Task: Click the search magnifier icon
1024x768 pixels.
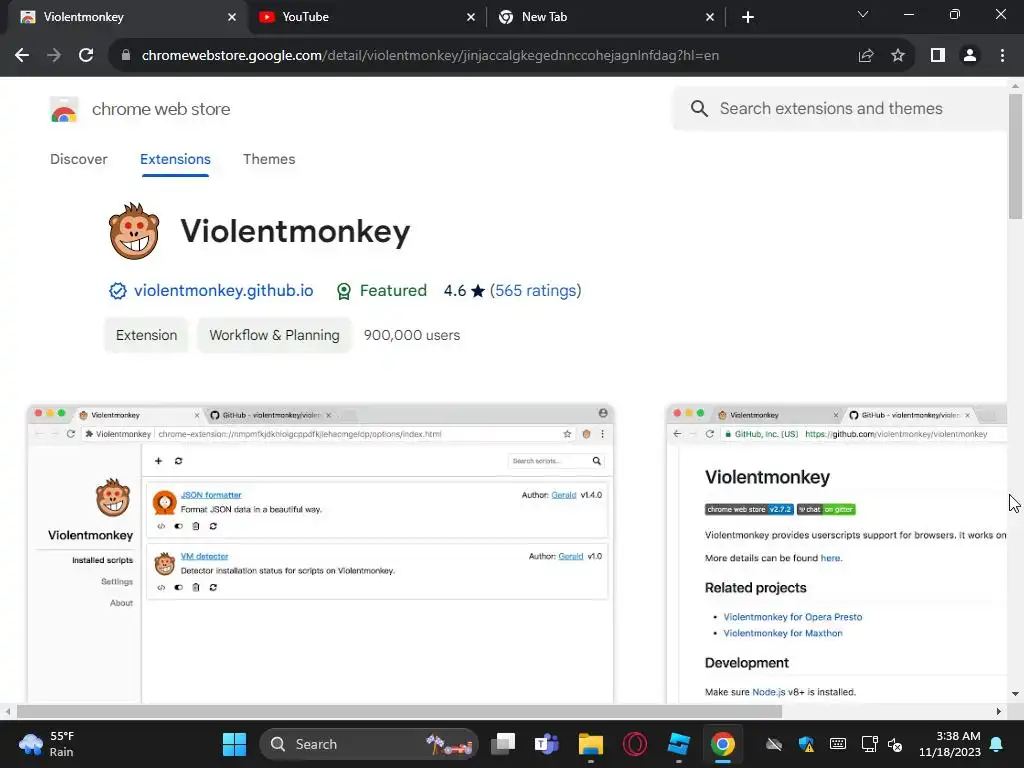Action: (x=699, y=108)
